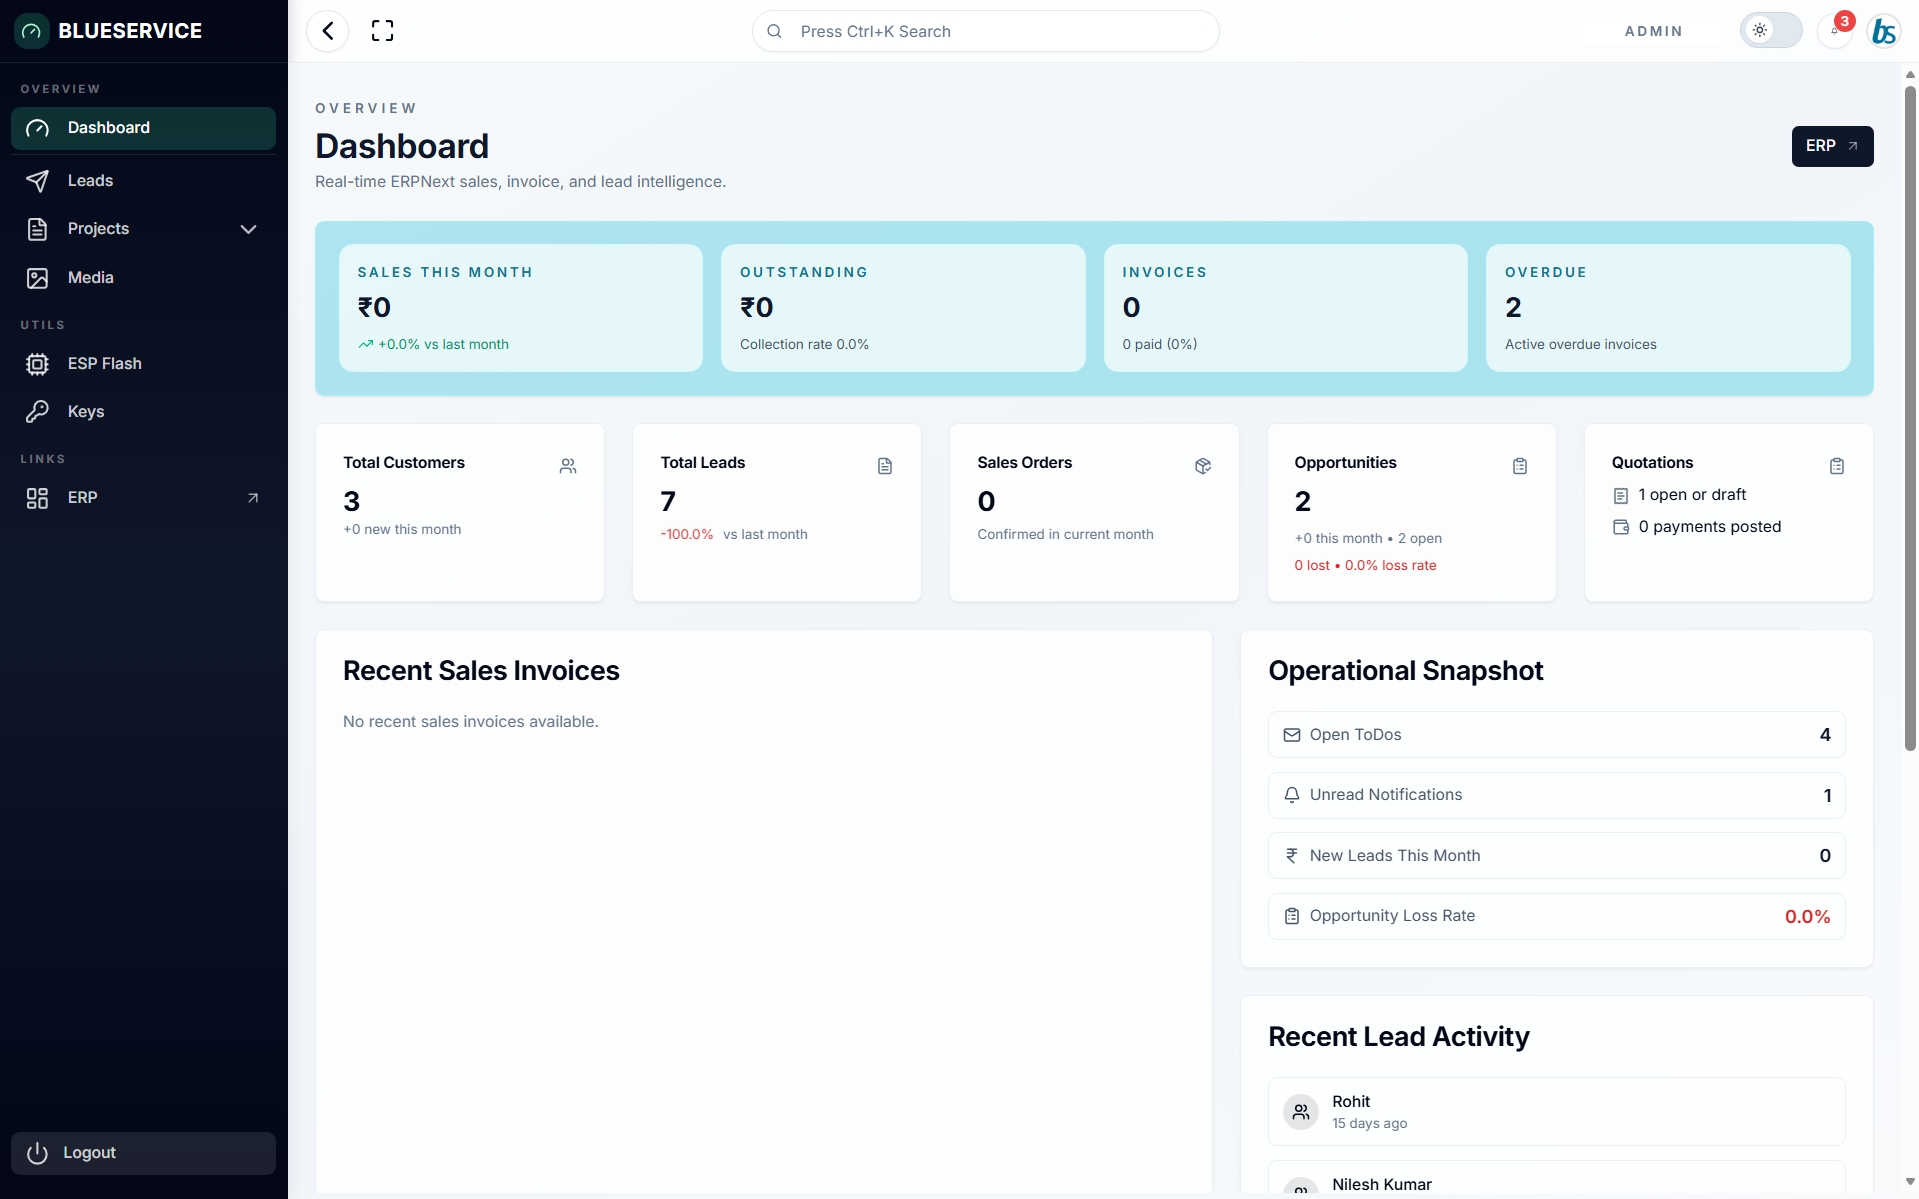The height and width of the screenshot is (1199, 1919).
Task: Click the vertical page scrollbar
Action: tap(1910, 417)
